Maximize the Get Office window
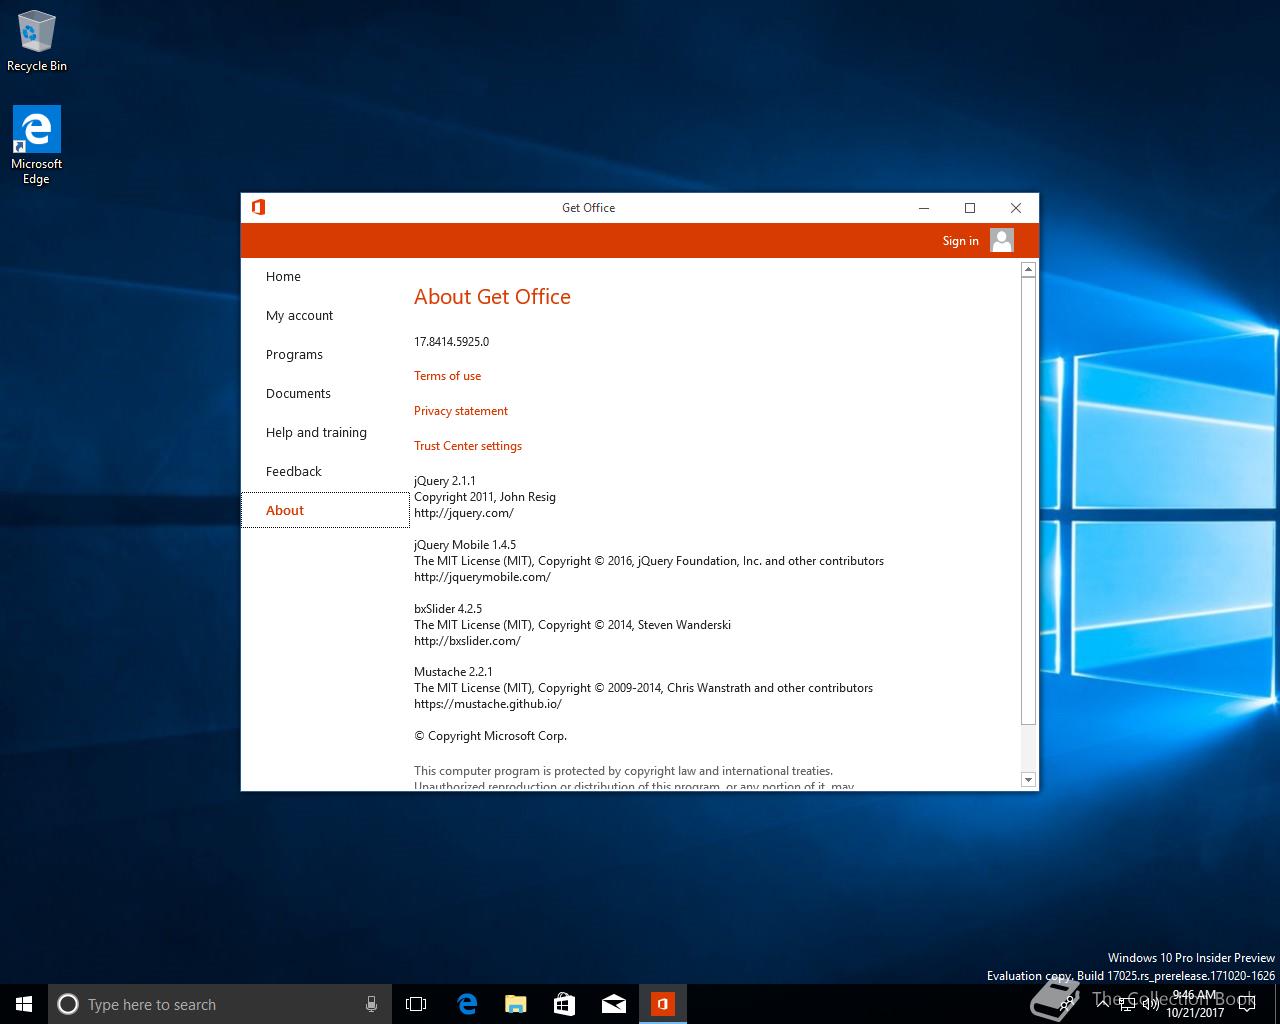1280x1024 pixels. pos(970,208)
